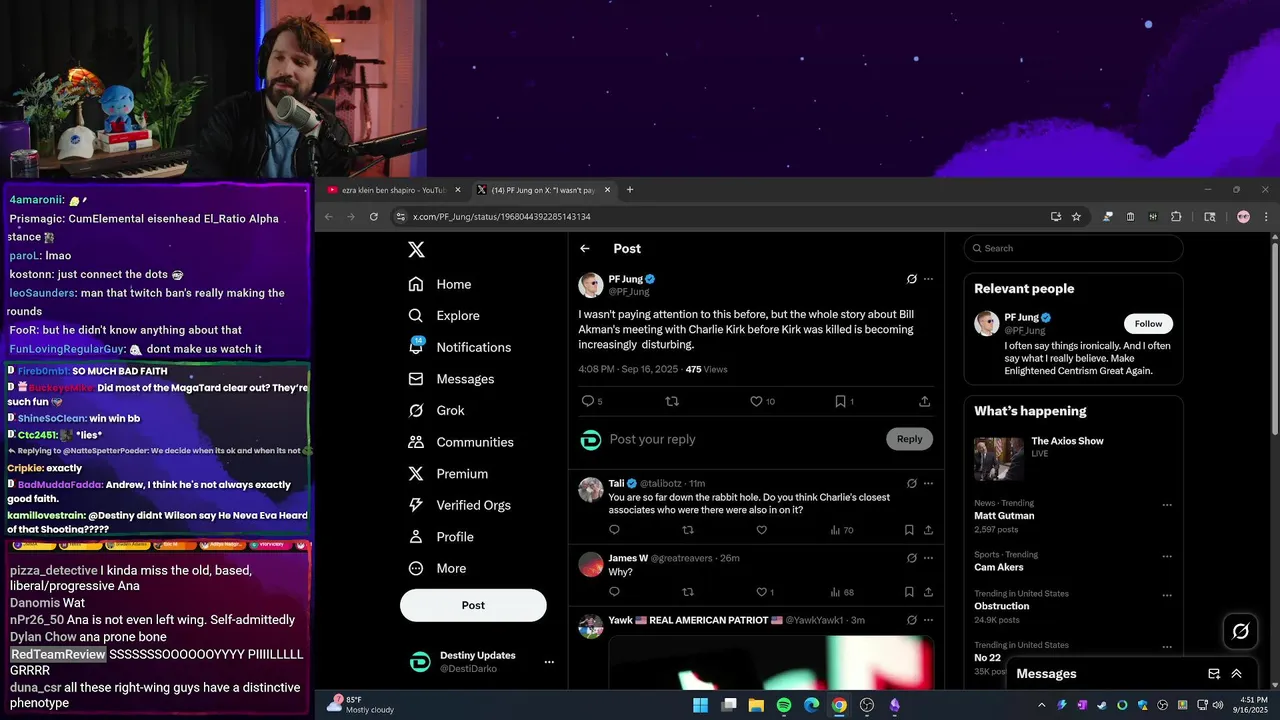Open more options on James W's reply
Screen dimensions: 1280x720
click(x=928, y=558)
